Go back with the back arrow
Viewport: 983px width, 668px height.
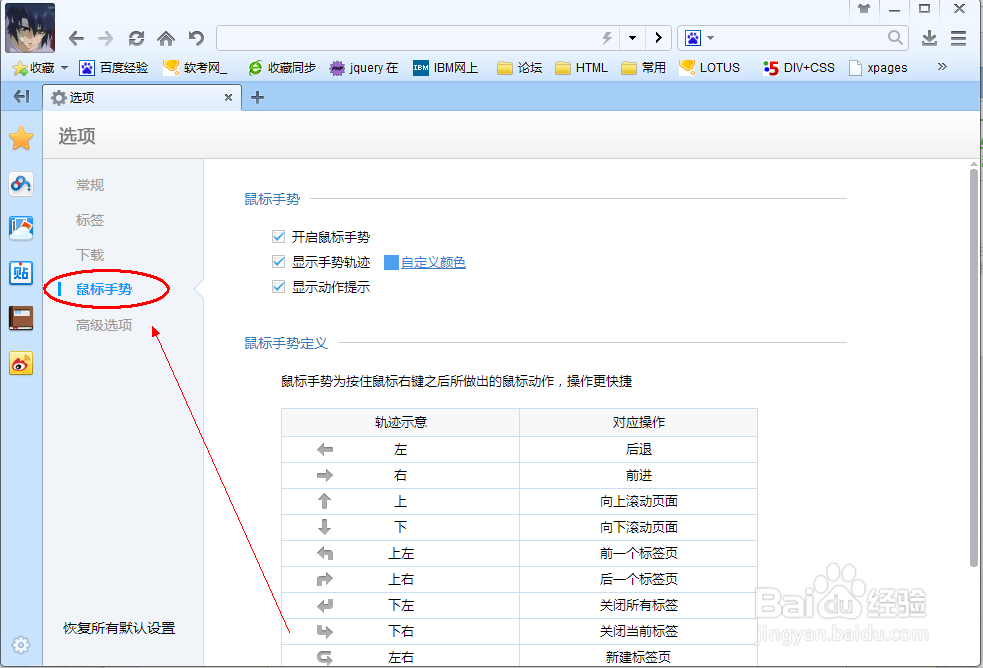(x=76, y=38)
